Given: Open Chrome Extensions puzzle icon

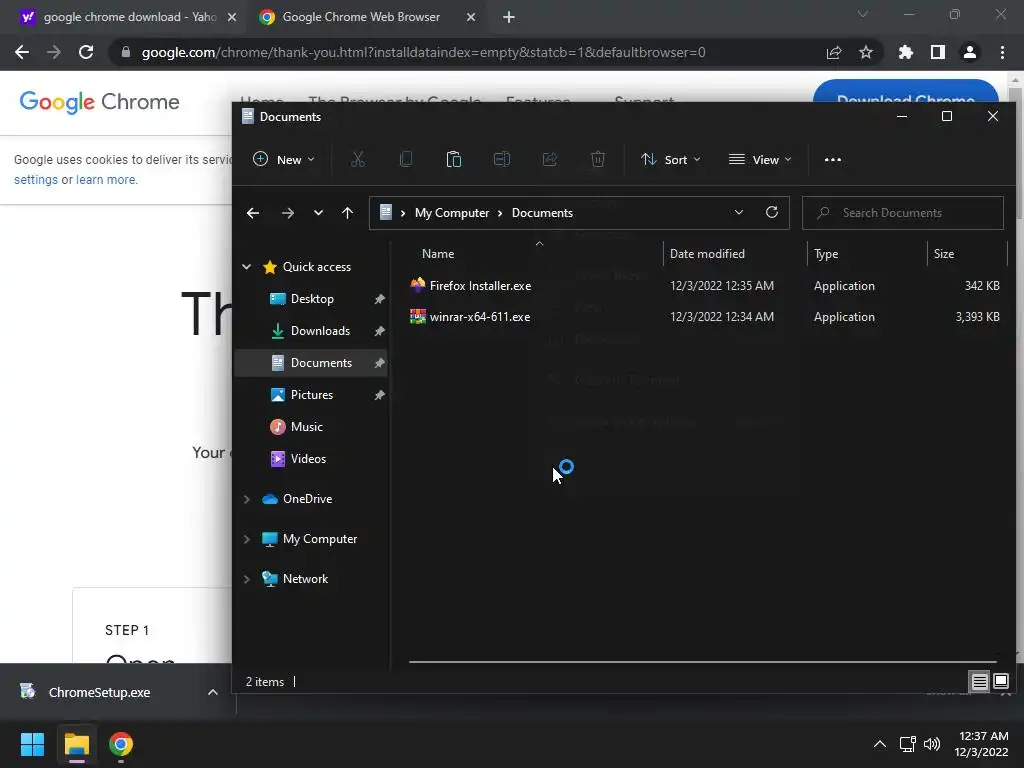Looking at the screenshot, I should tap(906, 52).
